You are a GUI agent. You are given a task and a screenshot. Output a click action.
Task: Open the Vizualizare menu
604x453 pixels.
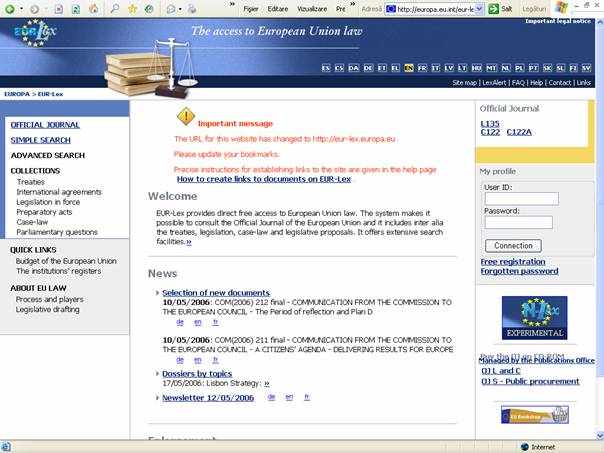click(x=312, y=9)
